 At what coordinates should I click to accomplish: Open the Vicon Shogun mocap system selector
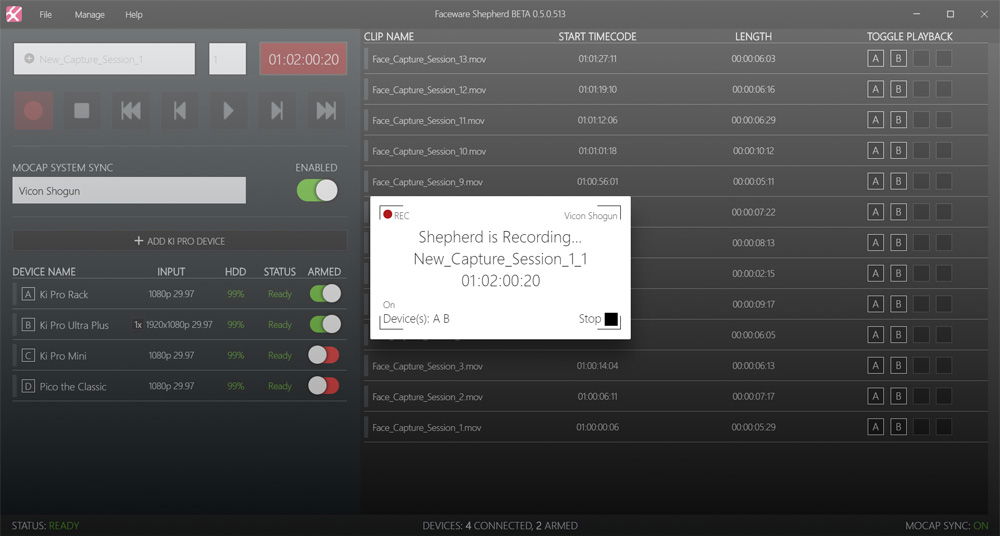pos(129,191)
